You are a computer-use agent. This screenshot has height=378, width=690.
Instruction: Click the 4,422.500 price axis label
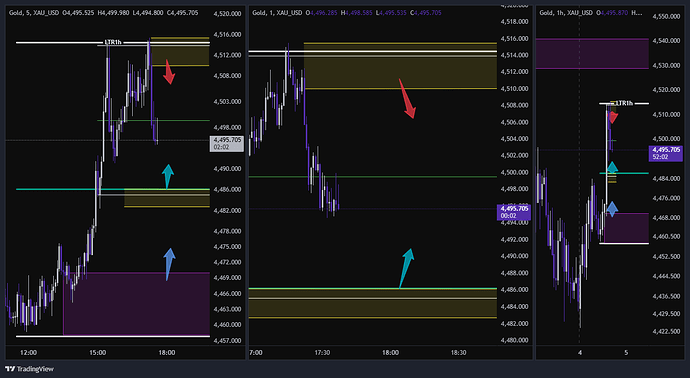click(666, 331)
